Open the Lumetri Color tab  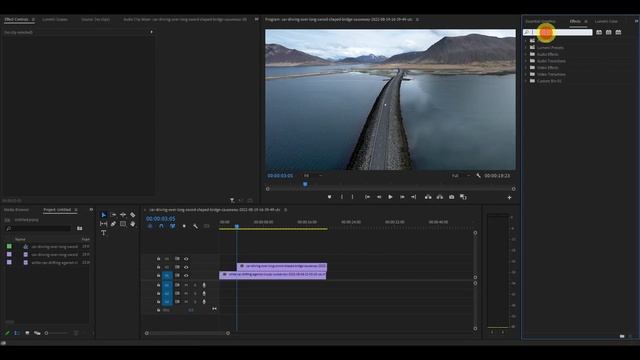[x=606, y=21]
